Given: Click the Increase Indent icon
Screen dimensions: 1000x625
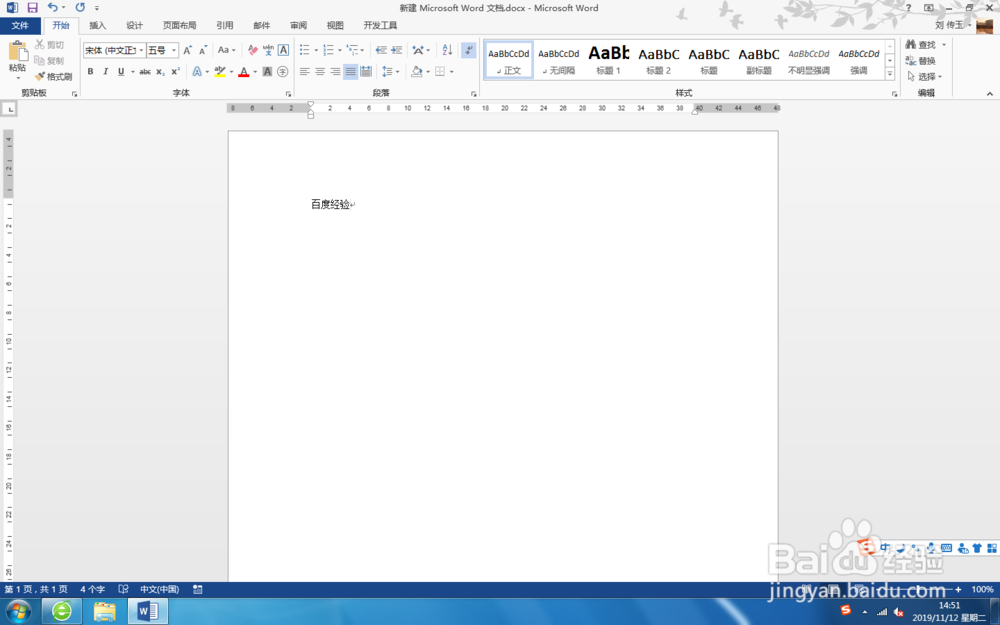Looking at the screenshot, I should [x=397, y=50].
